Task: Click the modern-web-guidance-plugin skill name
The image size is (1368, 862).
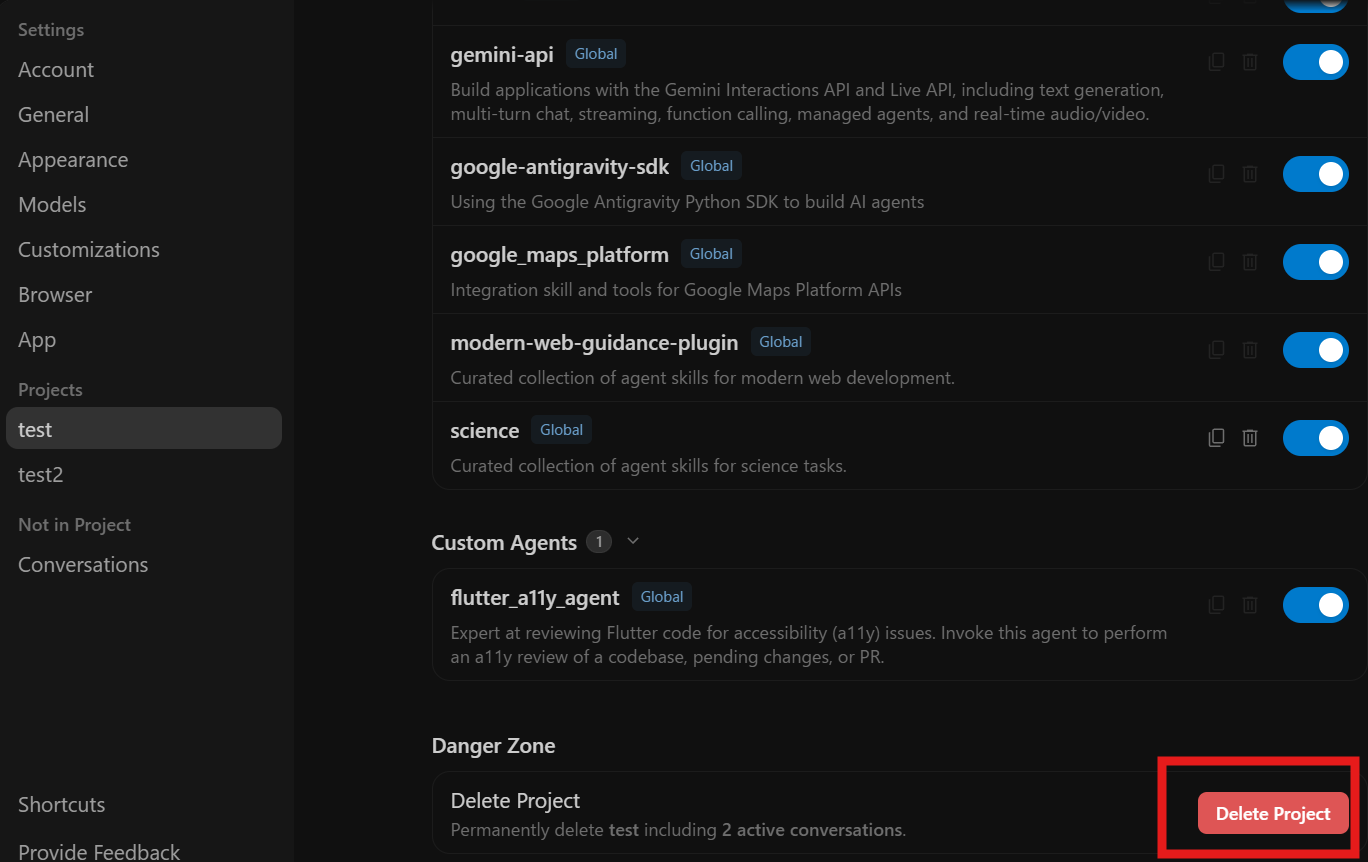Action: [594, 343]
